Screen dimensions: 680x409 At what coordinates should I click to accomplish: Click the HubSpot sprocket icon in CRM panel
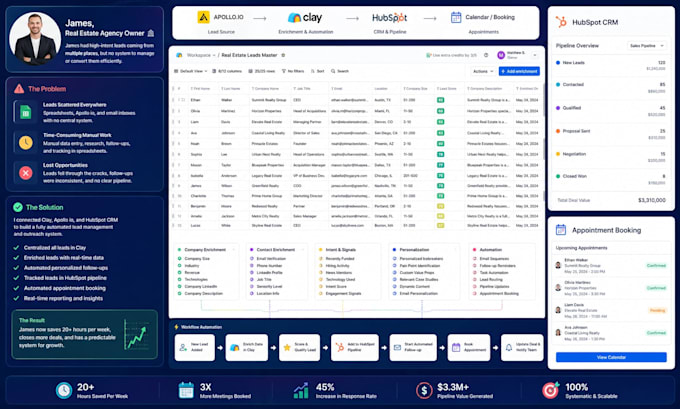(x=561, y=22)
